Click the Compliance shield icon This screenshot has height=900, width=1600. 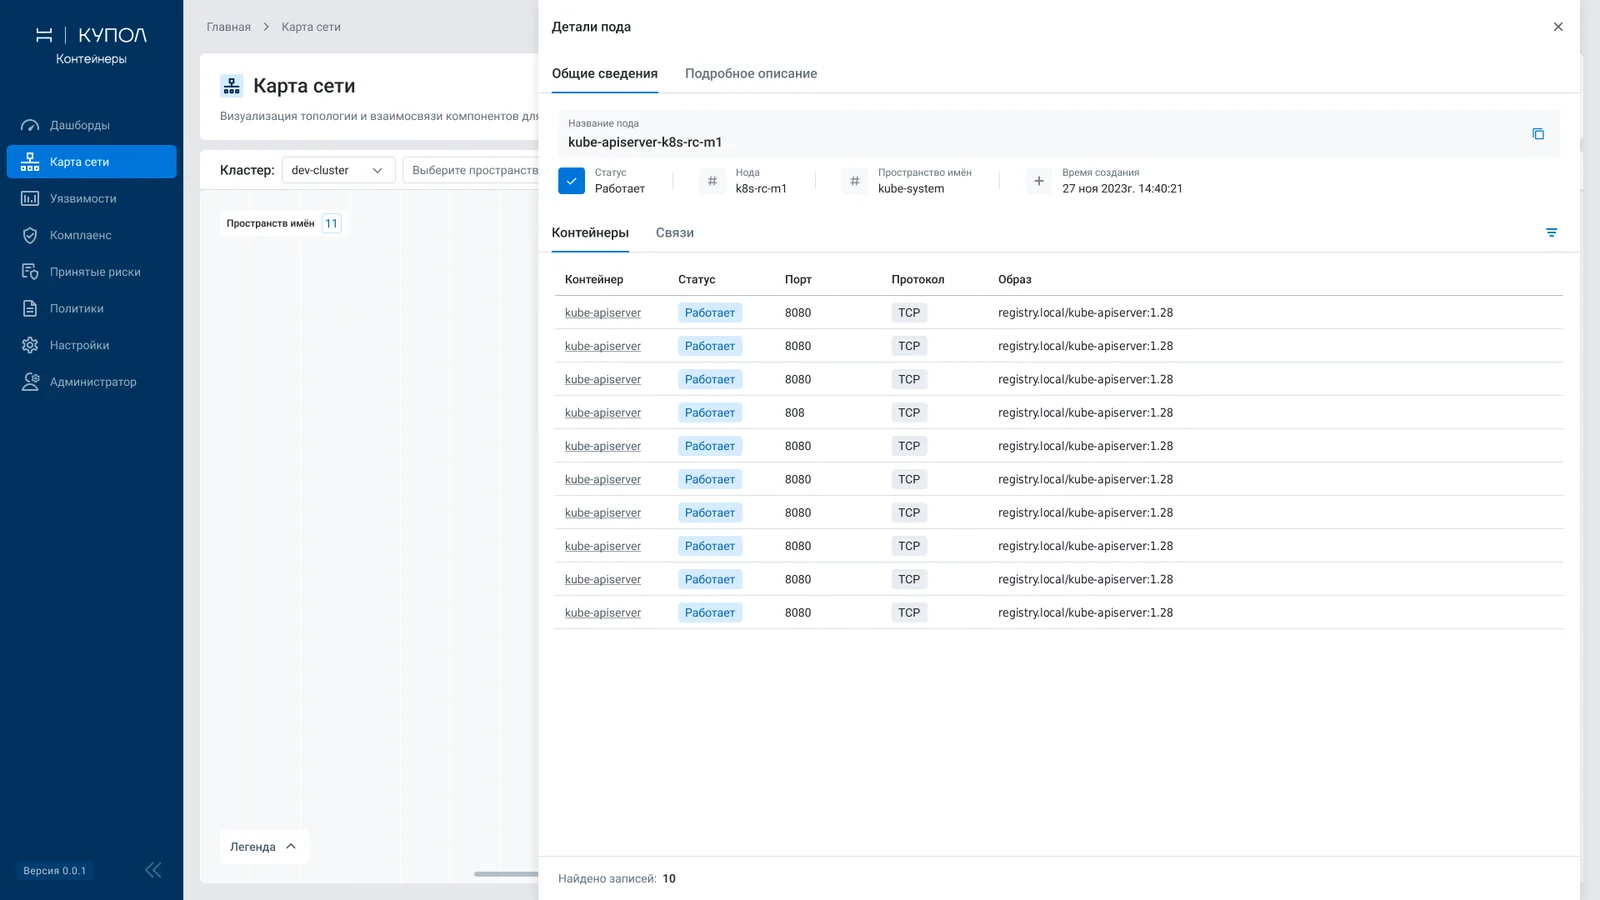pos(30,235)
